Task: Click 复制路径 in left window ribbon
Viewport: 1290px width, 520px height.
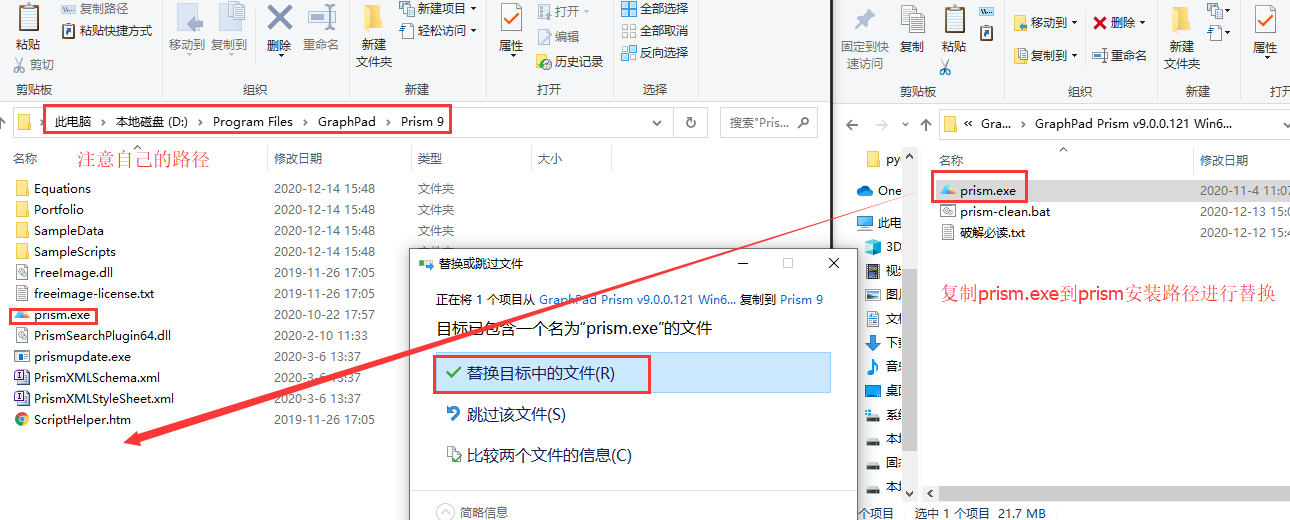Action: pyautogui.click(x=94, y=8)
